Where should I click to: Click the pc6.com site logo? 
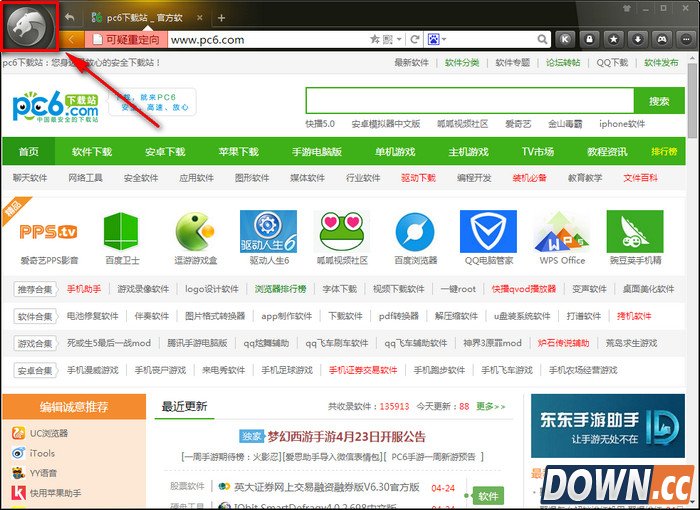[55, 107]
